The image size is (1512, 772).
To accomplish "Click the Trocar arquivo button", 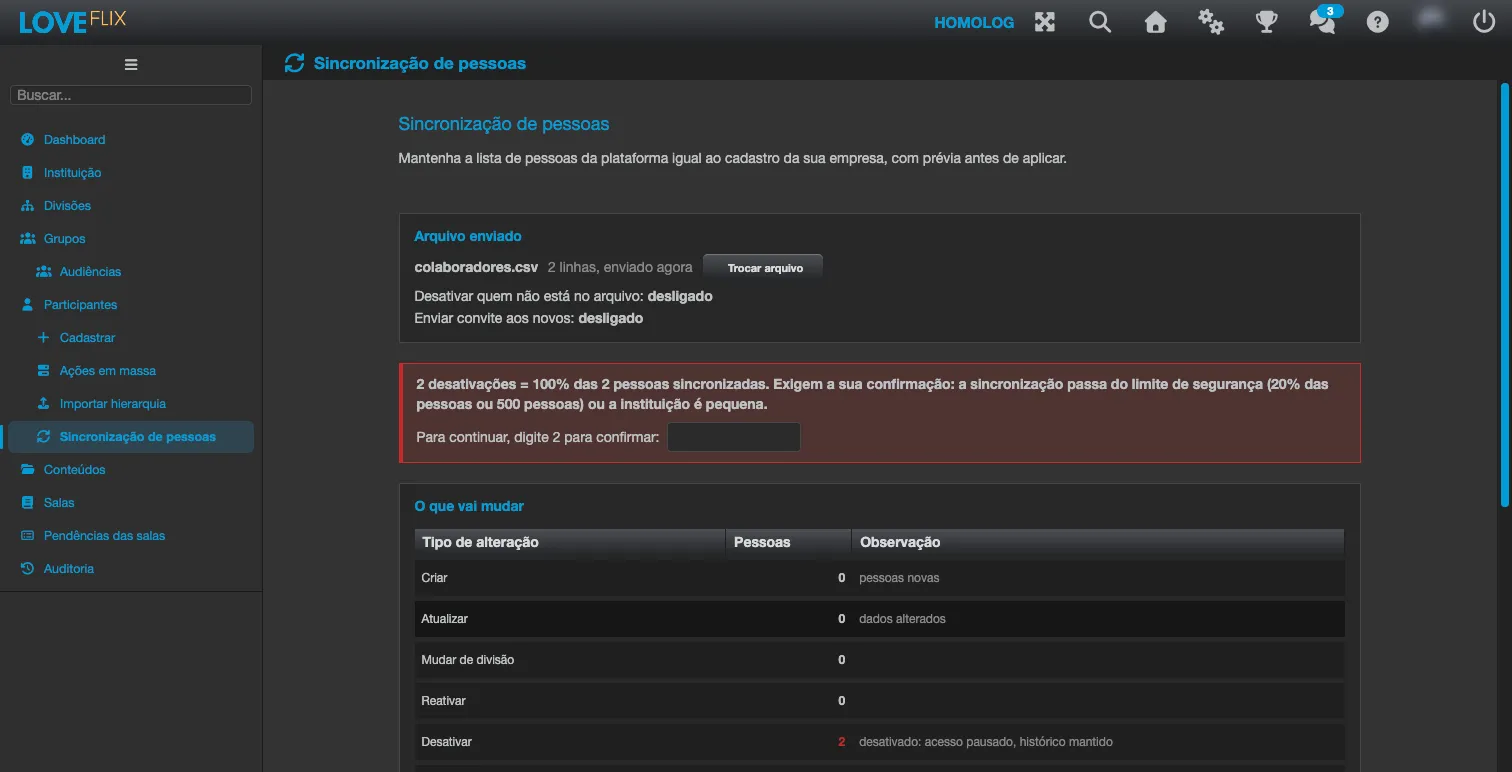I will coord(765,268).
